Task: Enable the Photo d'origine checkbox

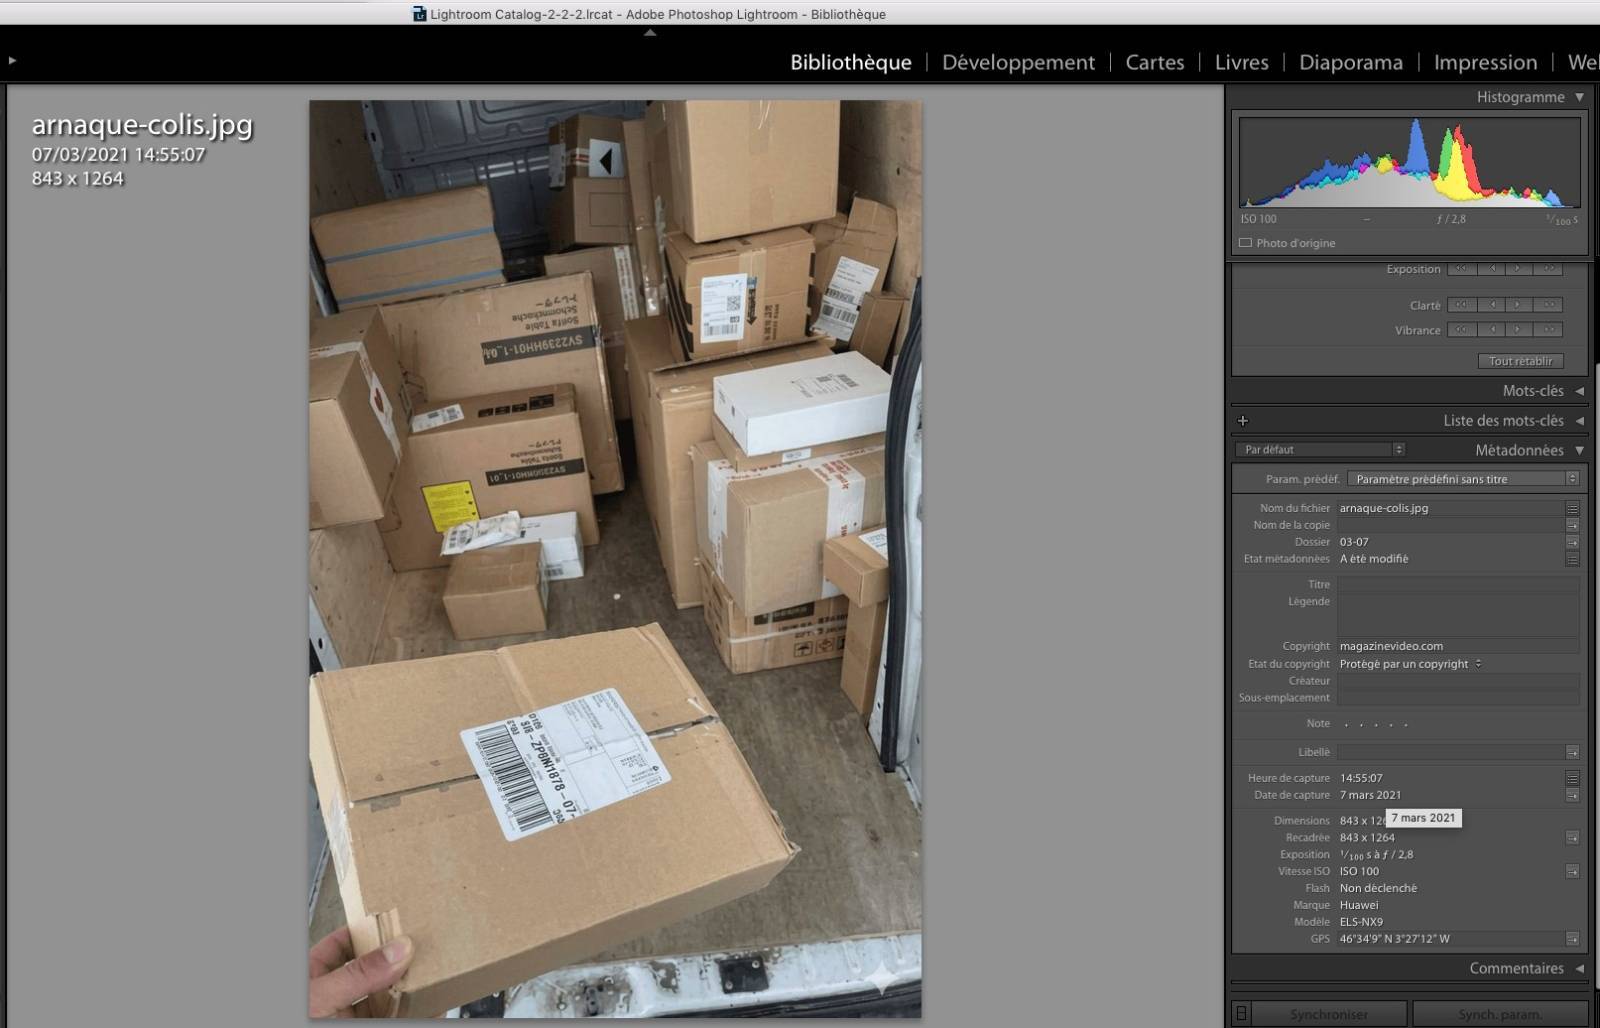Action: [1245, 243]
